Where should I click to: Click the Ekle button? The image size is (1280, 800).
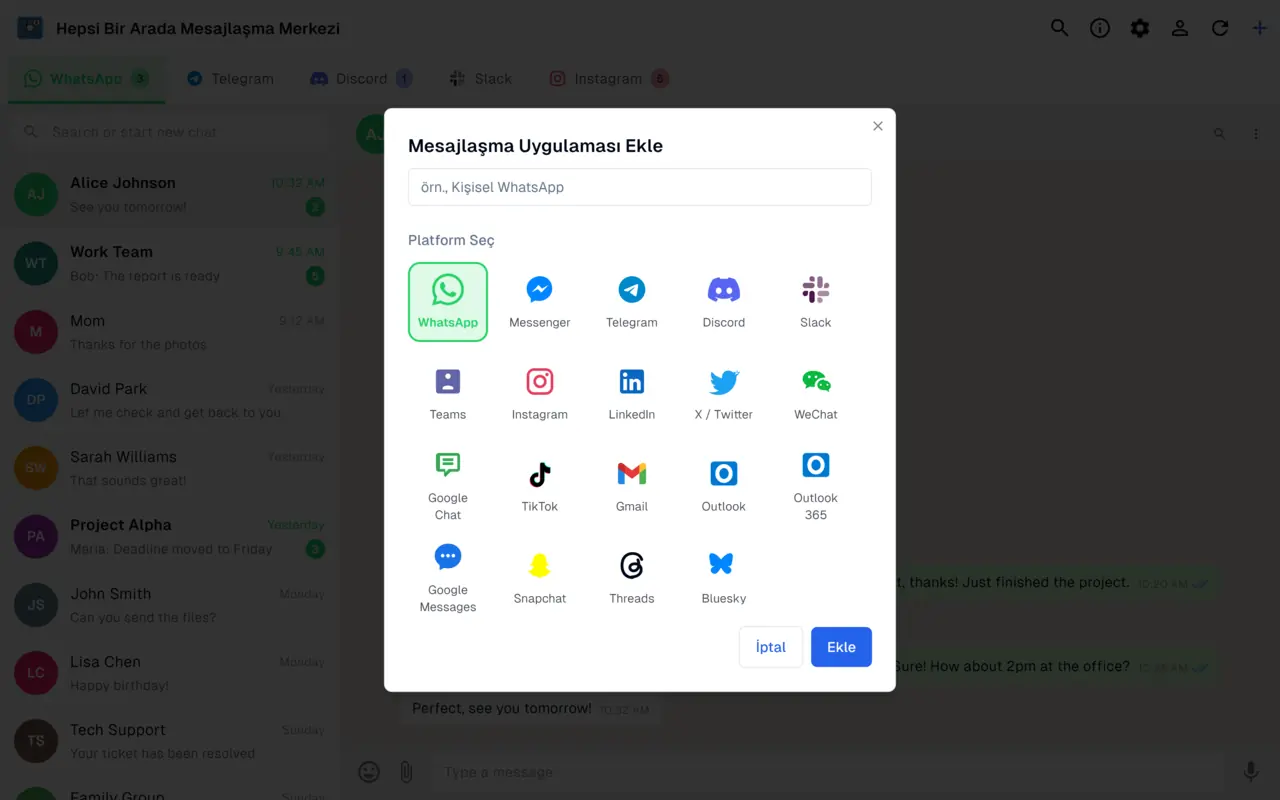click(841, 647)
